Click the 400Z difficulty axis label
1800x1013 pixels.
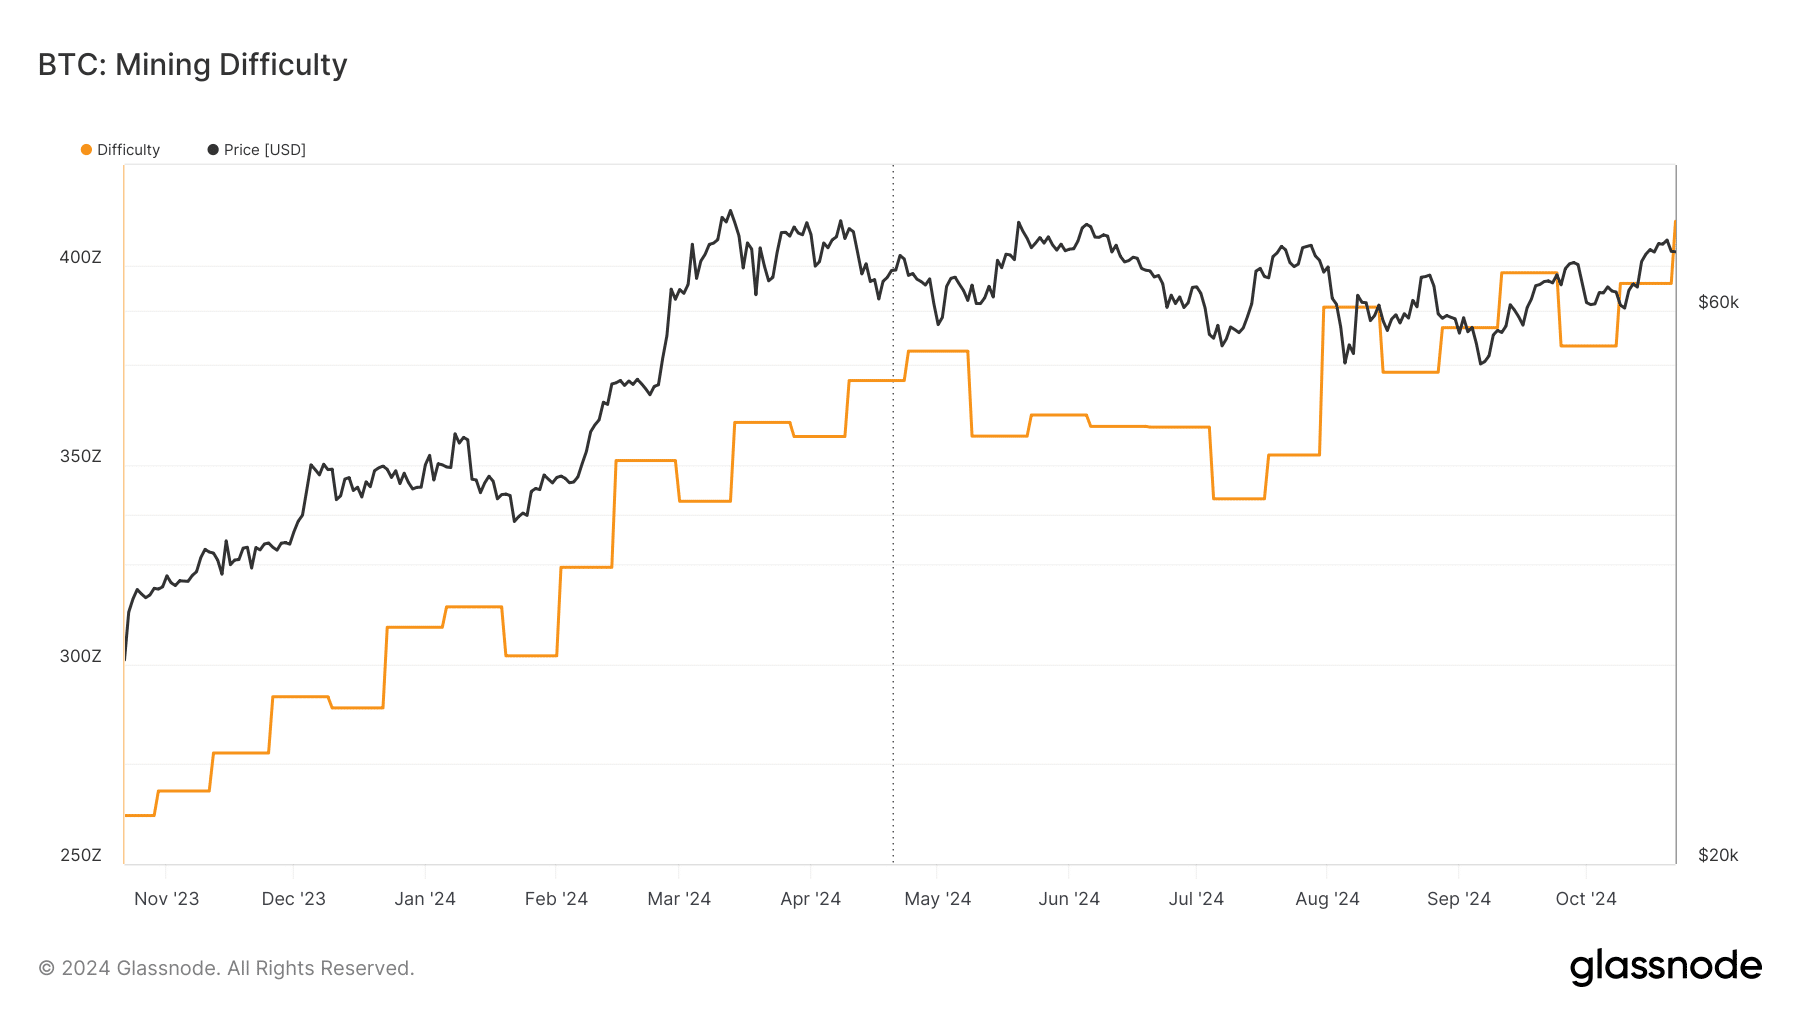pyautogui.click(x=81, y=258)
